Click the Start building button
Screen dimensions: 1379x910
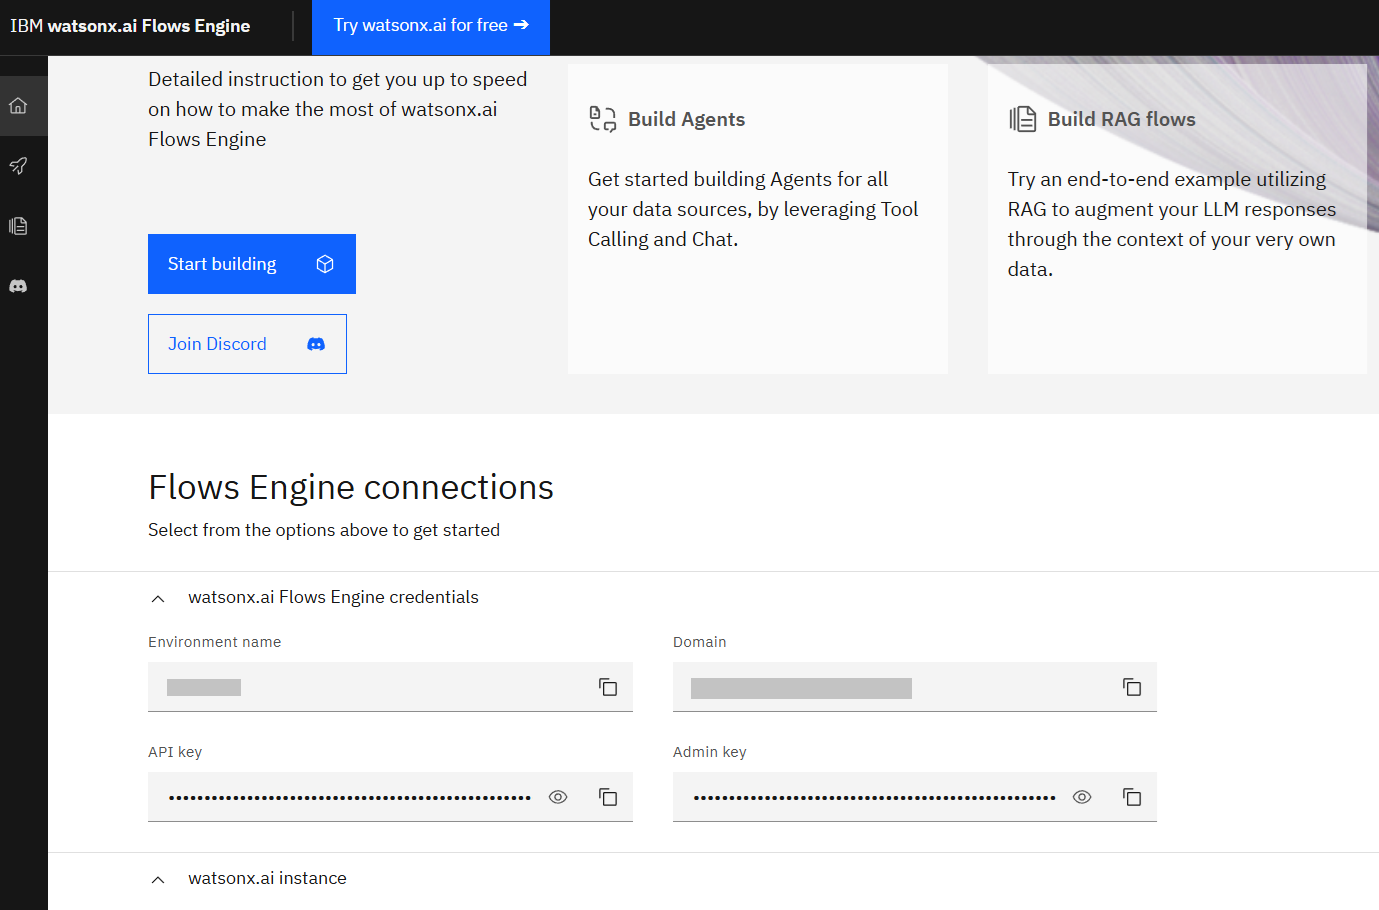[x=252, y=264]
